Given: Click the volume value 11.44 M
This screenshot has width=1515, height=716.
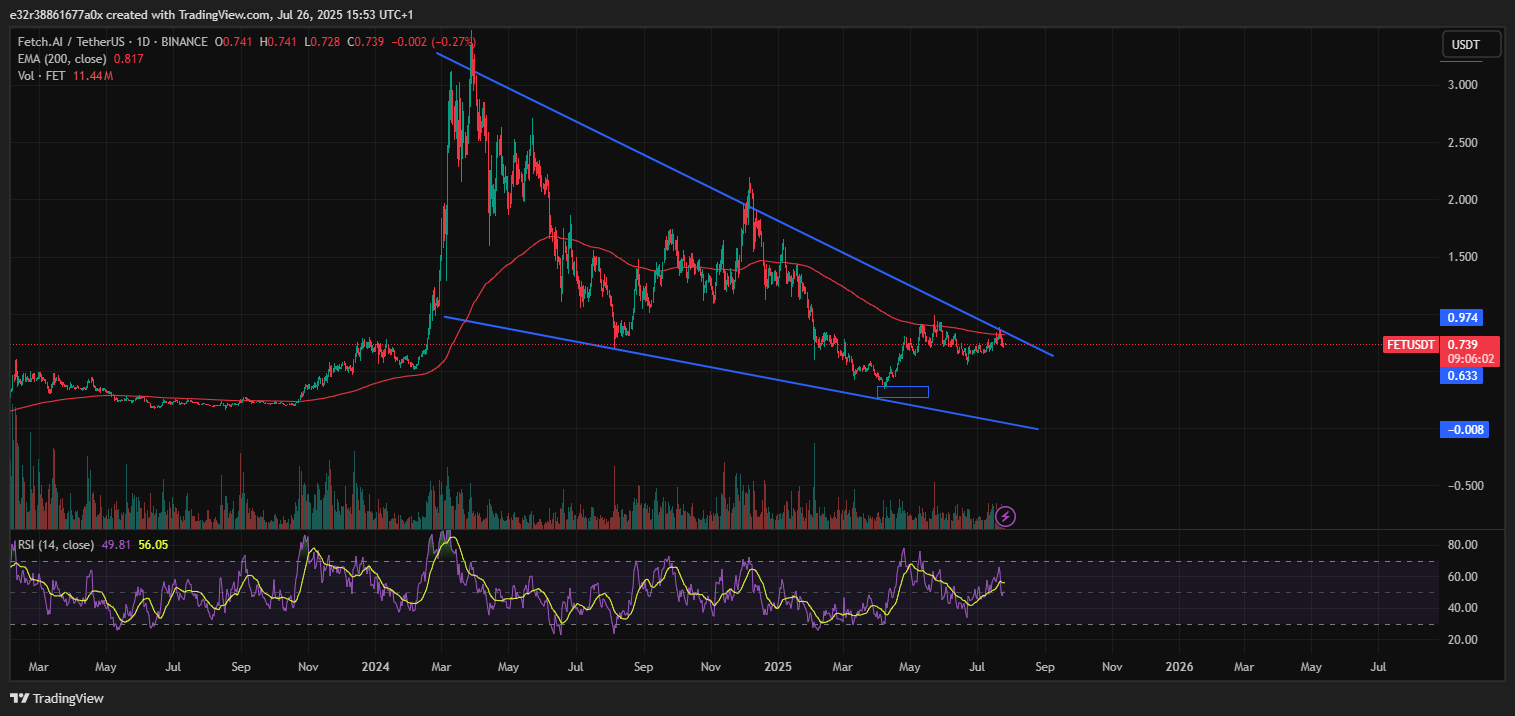Looking at the screenshot, I should [x=93, y=76].
